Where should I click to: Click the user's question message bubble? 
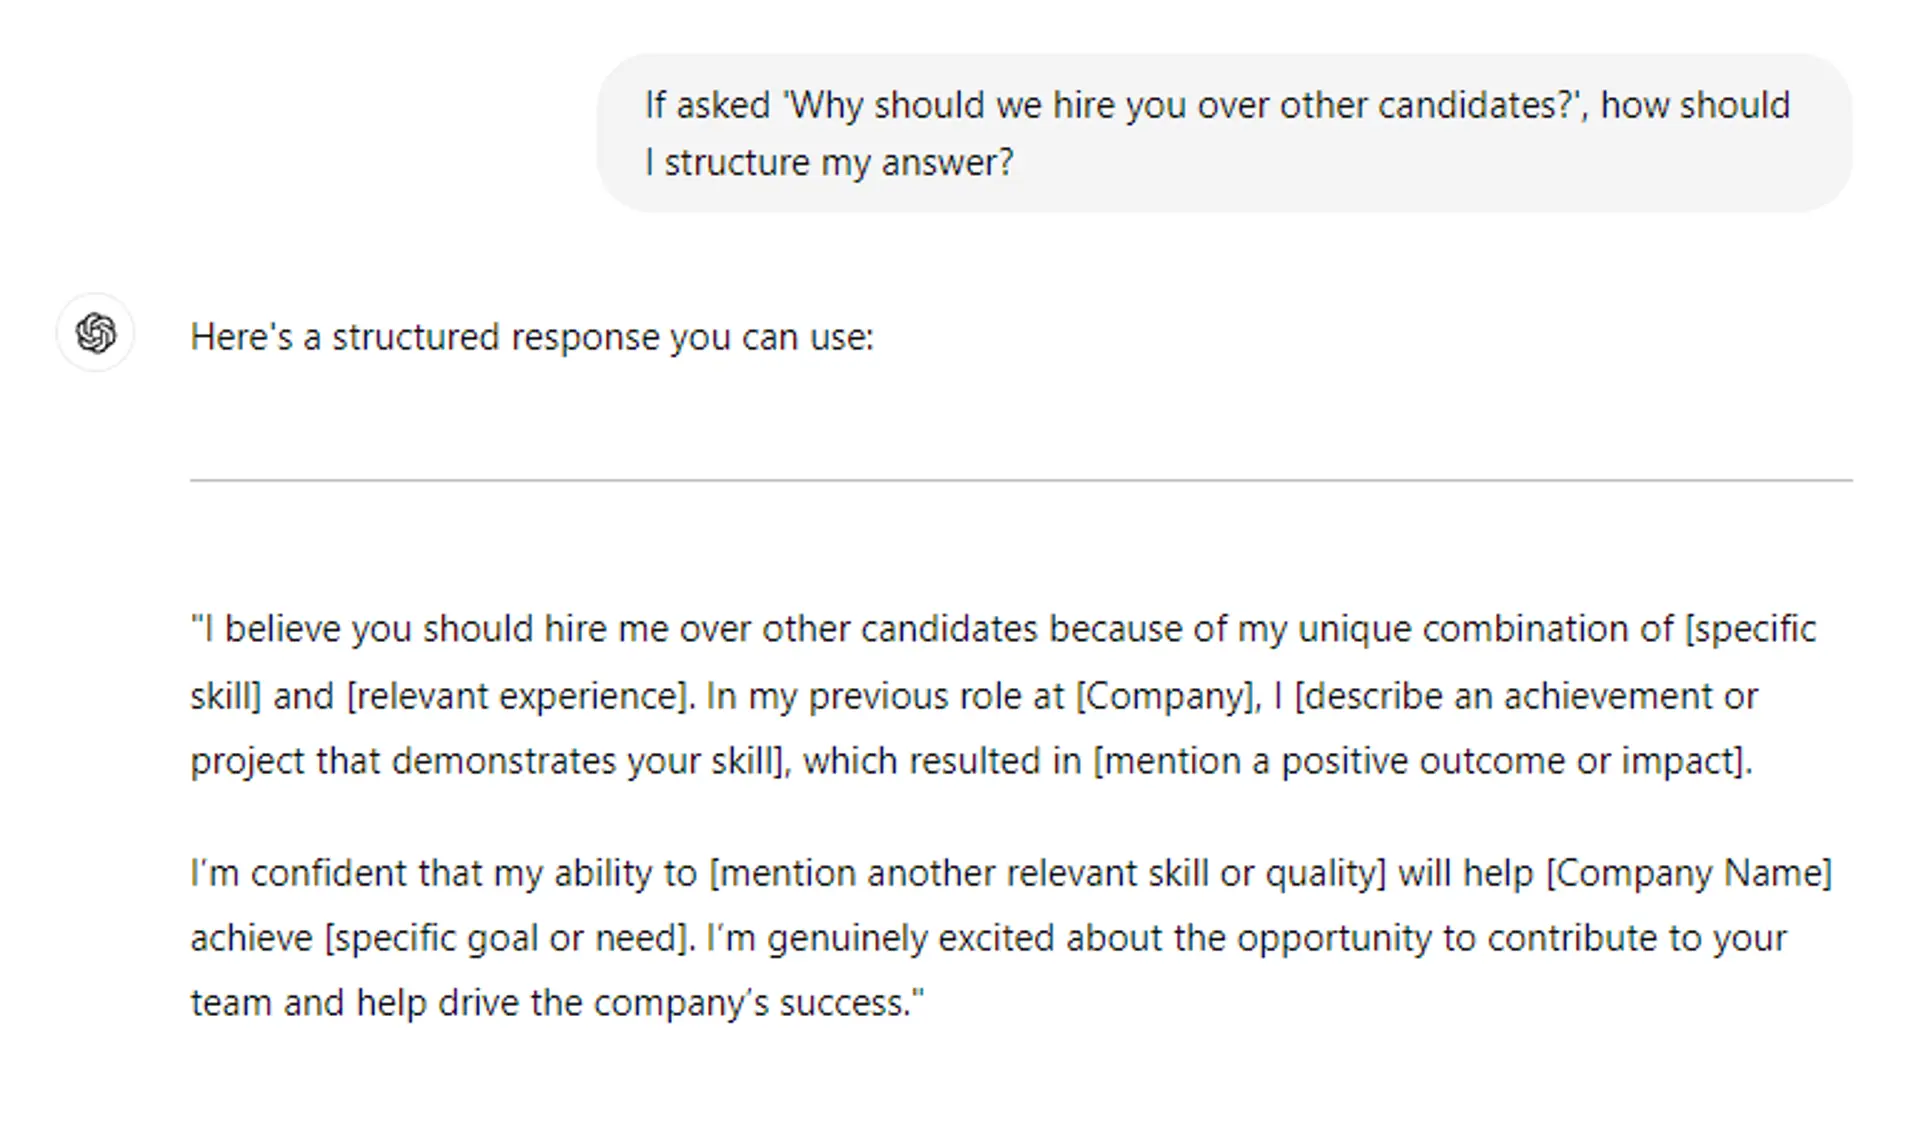tap(1224, 133)
